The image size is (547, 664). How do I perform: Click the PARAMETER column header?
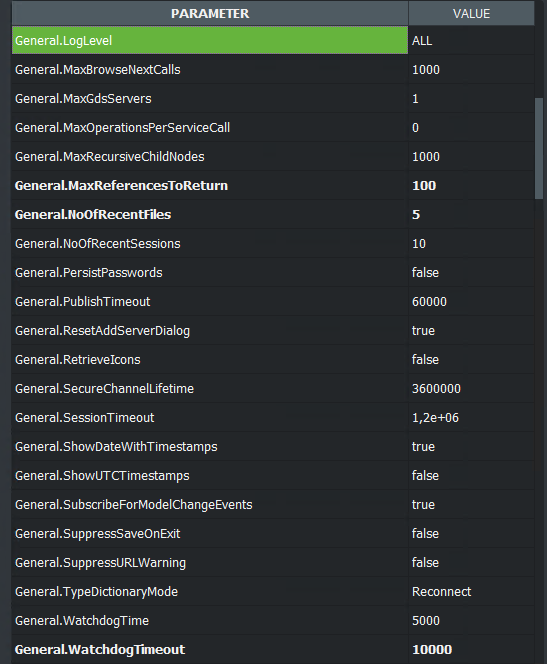(210, 14)
